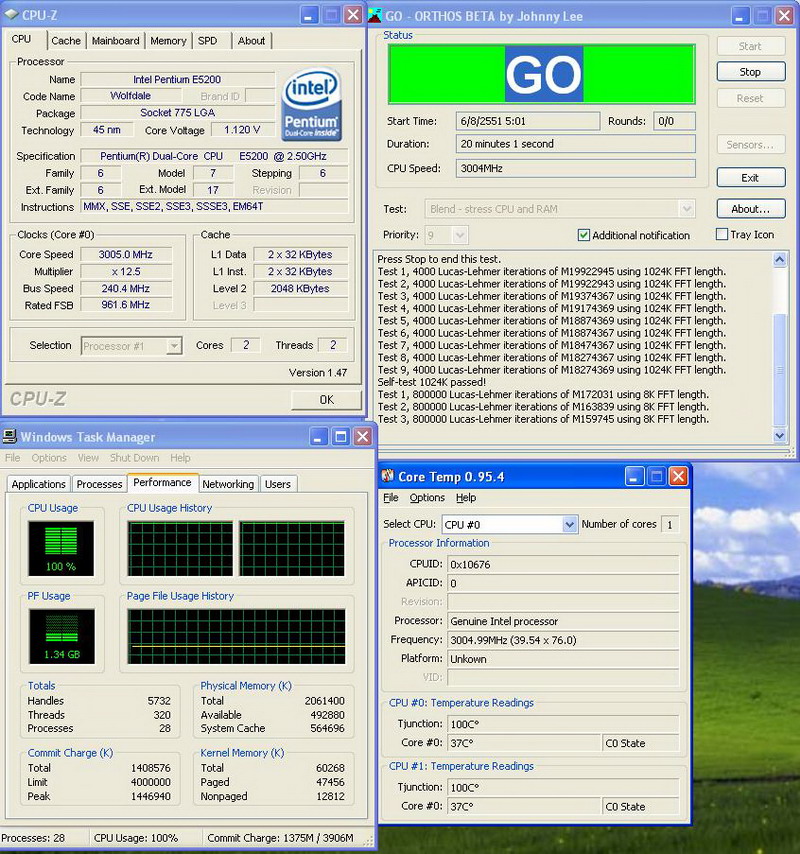Image resolution: width=800 pixels, height=854 pixels.
Task: Click the Intel Pentium logo in CPU-Z
Action: click(312, 105)
